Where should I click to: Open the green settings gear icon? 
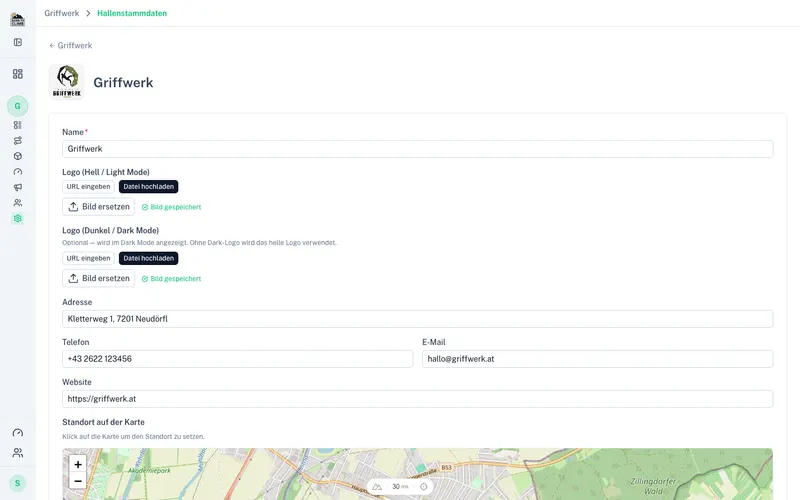tap(18, 218)
